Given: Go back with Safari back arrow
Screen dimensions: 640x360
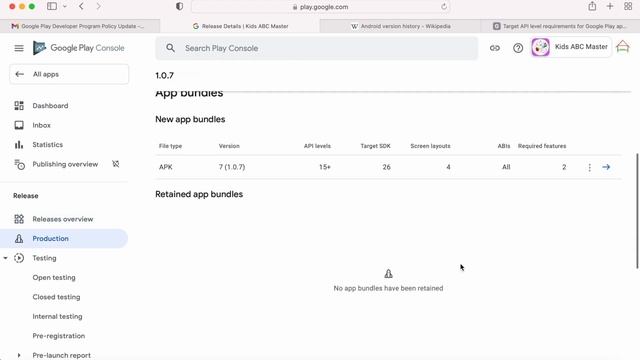Looking at the screenshot, I should click(x=81, y=7).
